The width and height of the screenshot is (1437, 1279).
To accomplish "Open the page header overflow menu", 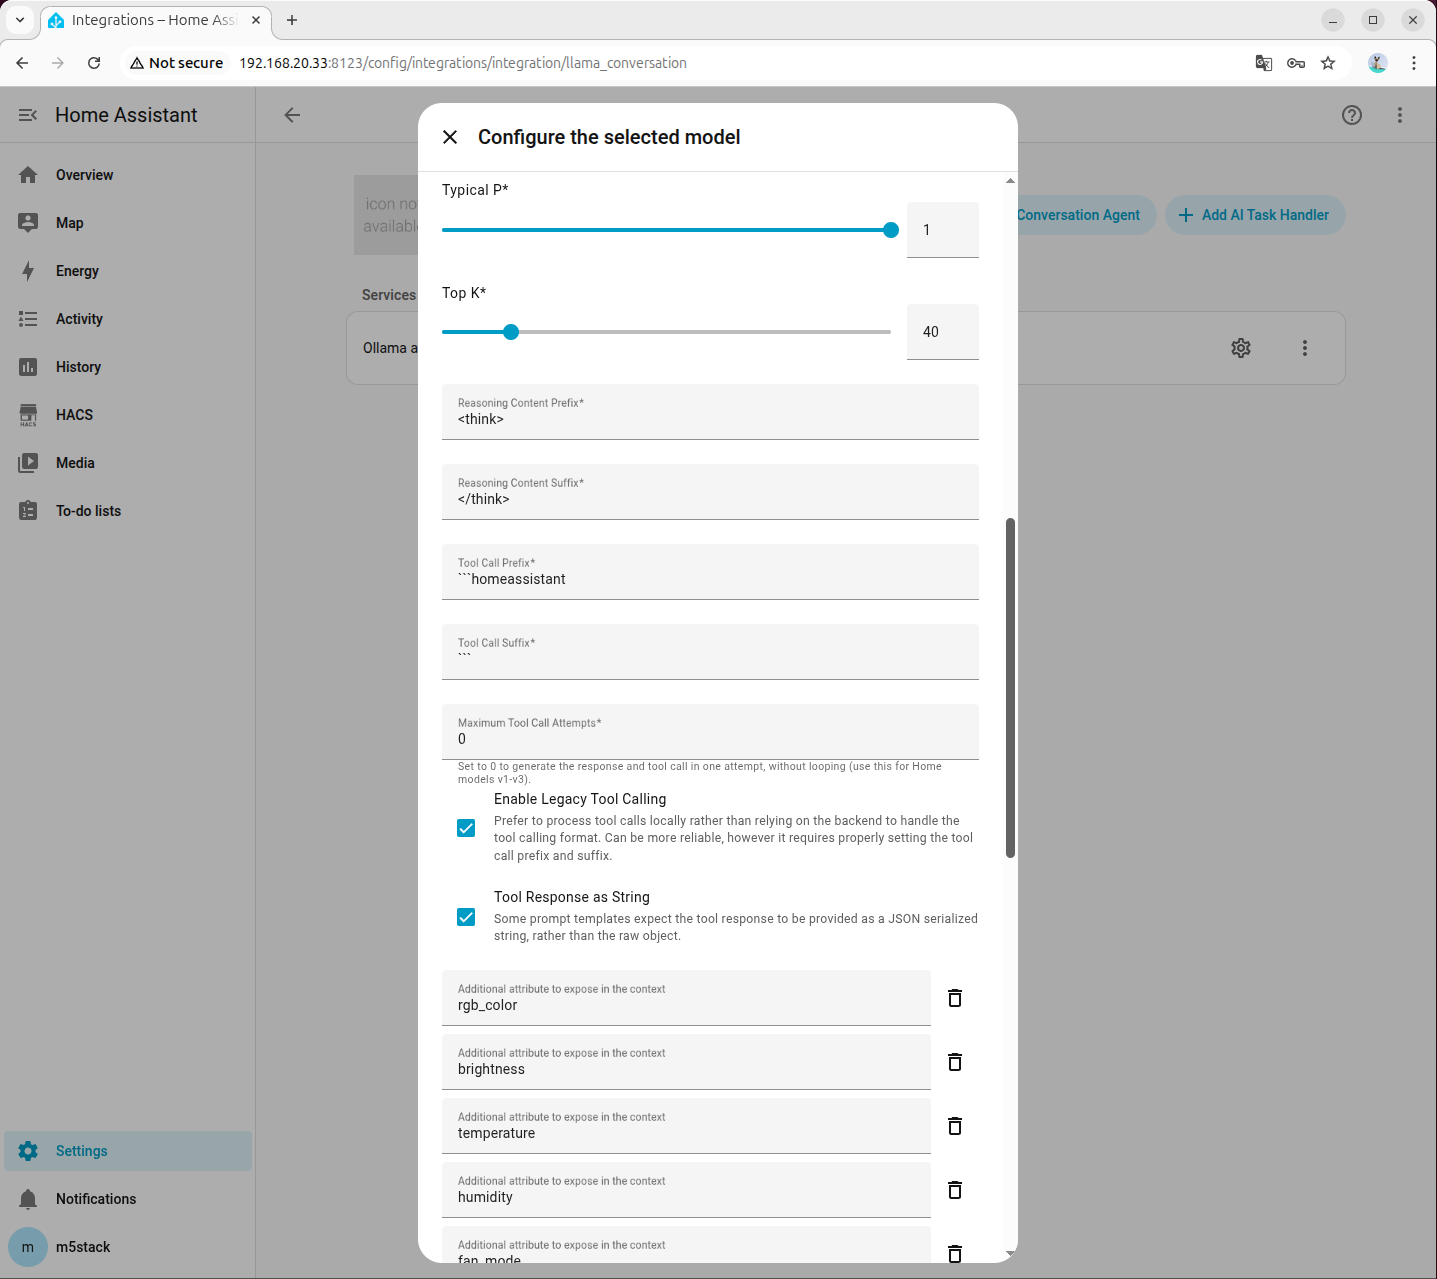I will (x=1400, y=115).
